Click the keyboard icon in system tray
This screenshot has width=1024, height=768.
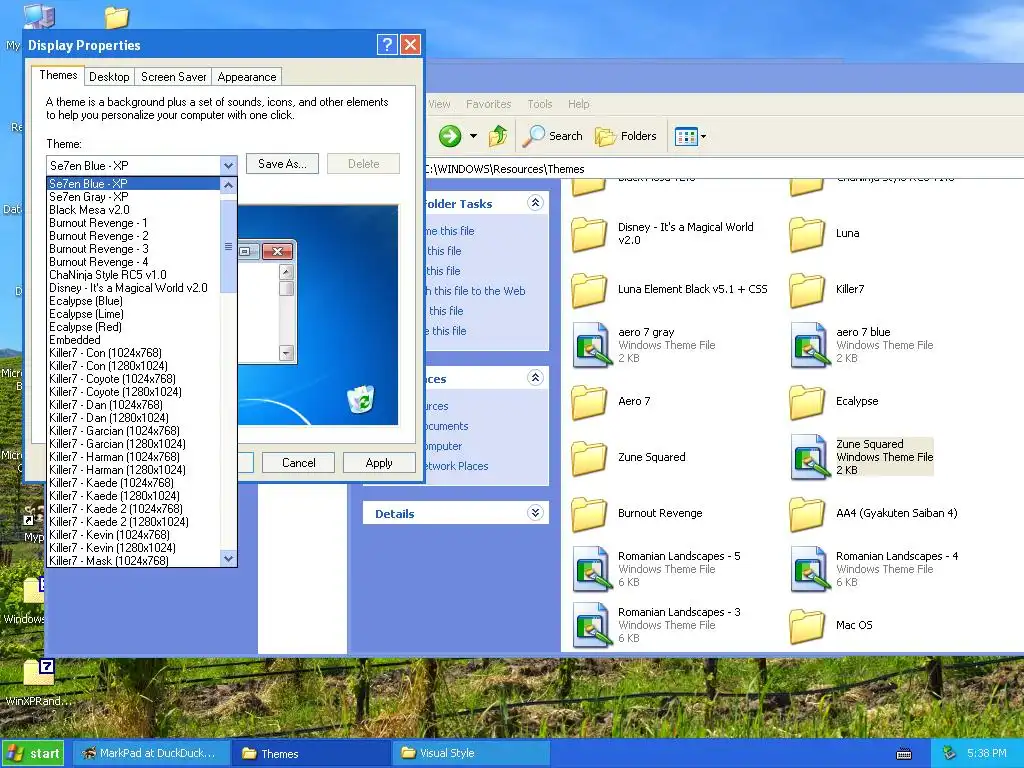tap(904, 754)
